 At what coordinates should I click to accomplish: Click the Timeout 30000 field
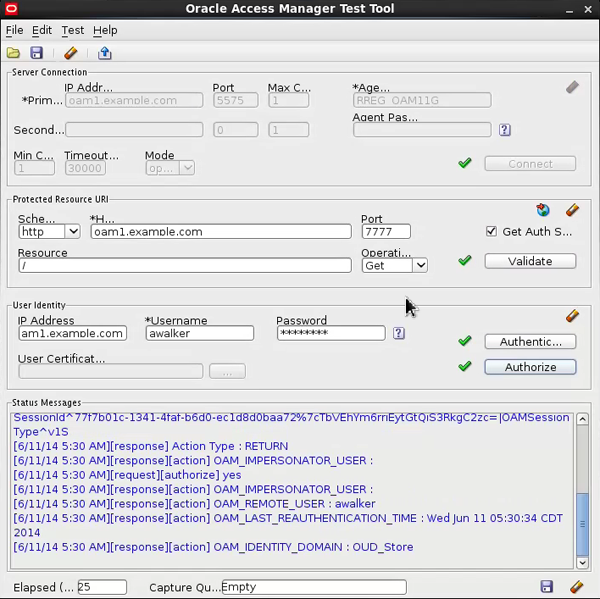85,168
